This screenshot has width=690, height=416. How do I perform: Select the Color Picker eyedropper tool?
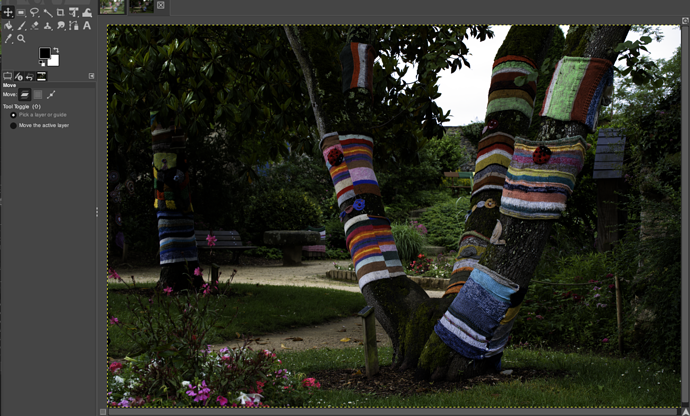(8, 39)
